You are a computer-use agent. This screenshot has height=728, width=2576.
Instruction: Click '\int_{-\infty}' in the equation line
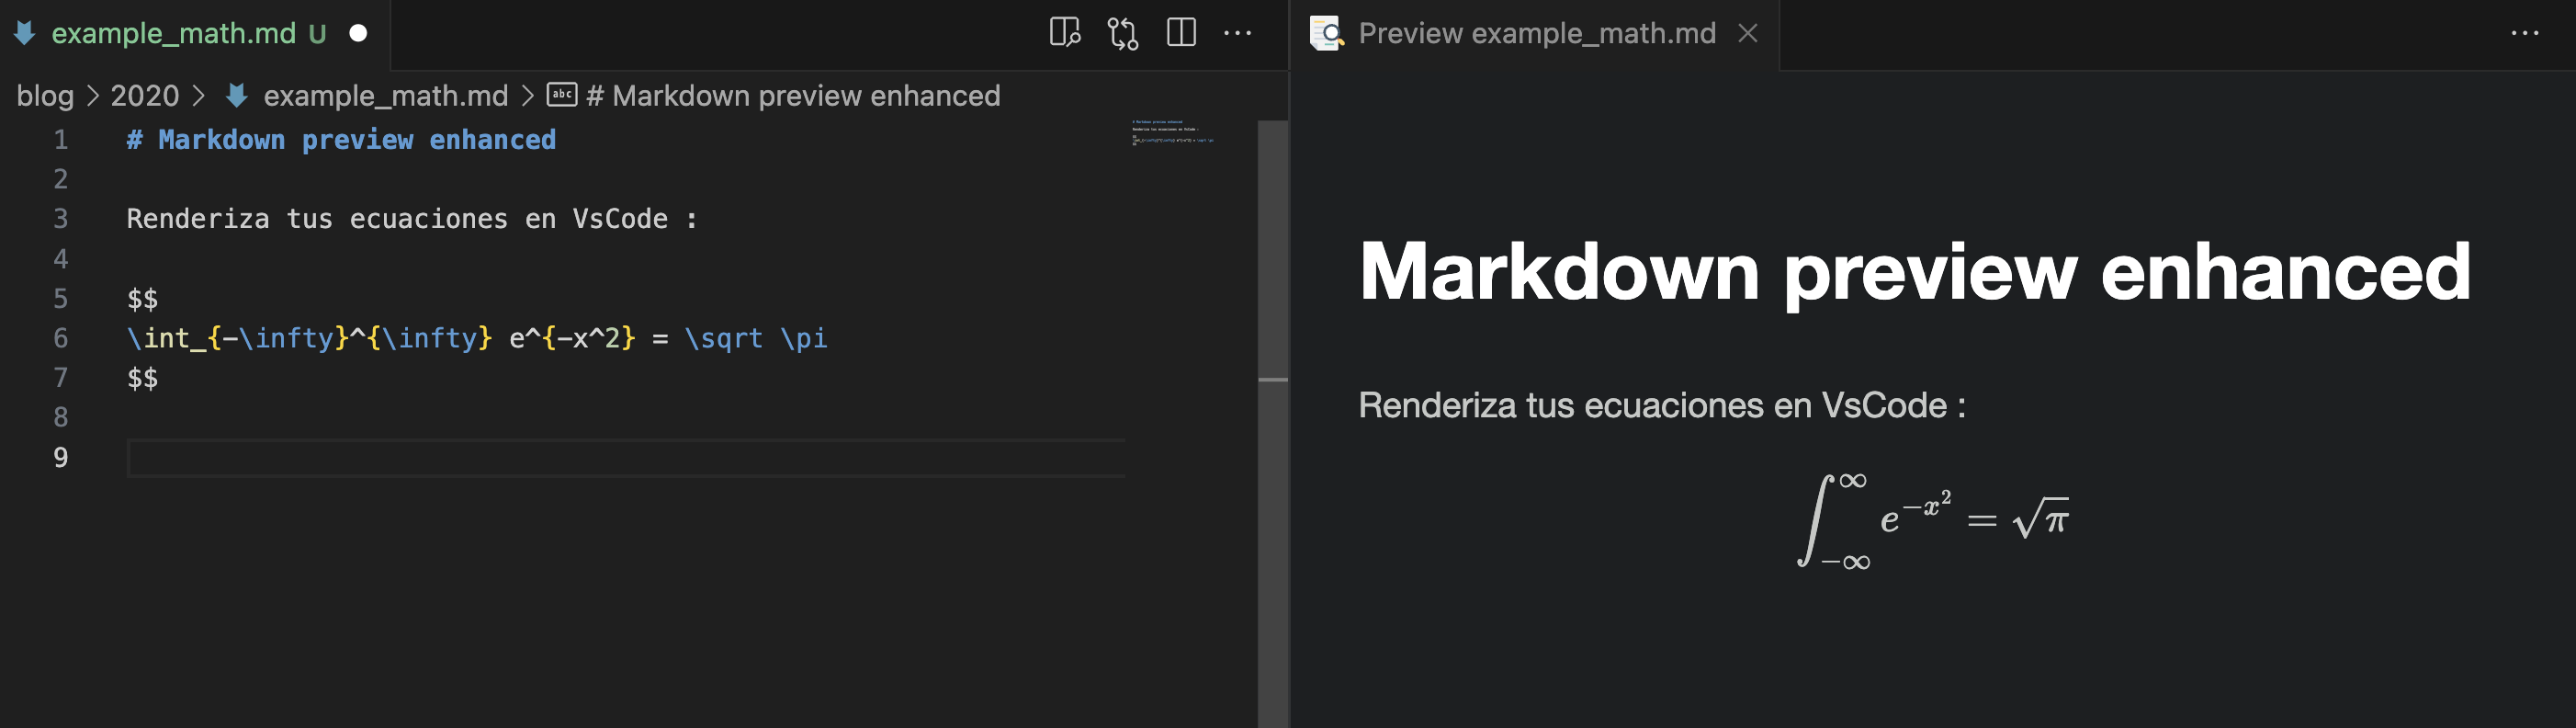point(238,338)
